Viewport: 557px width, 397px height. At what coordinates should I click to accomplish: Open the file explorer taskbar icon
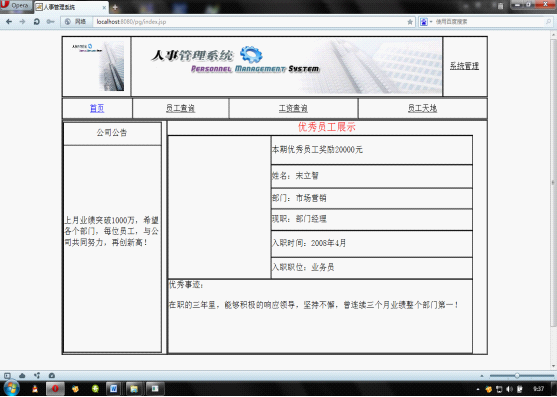pos(134,389)
